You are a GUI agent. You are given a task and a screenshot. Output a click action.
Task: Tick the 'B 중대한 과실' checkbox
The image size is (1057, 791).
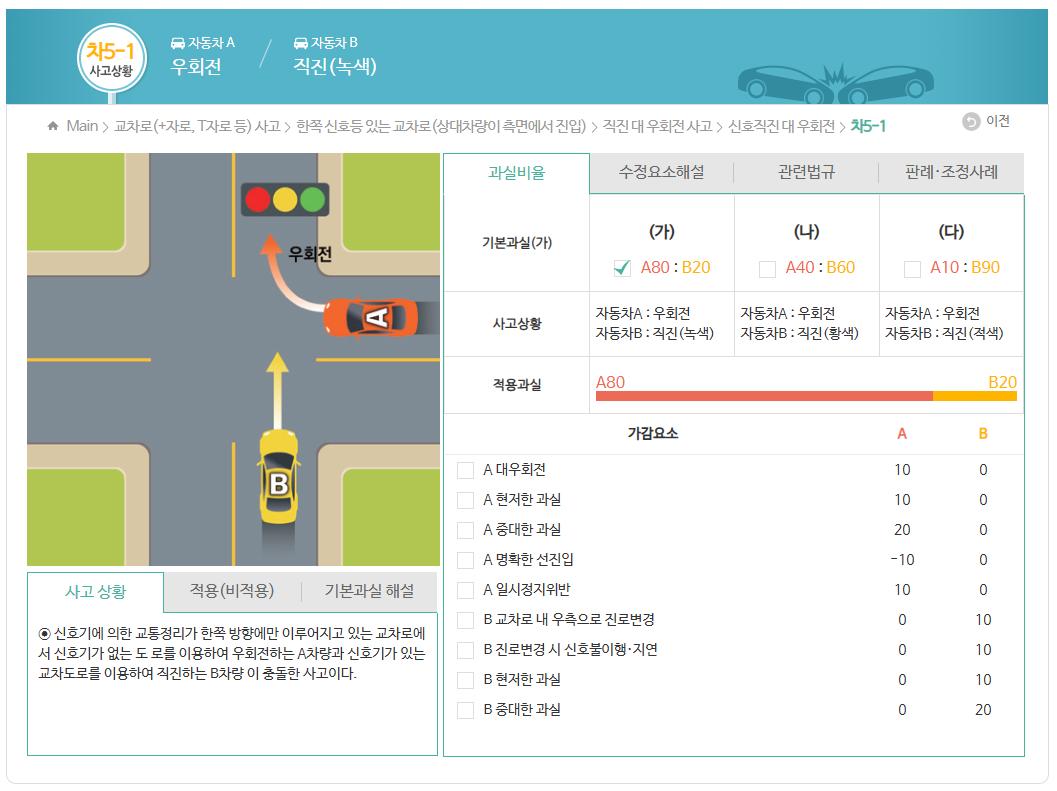coord(466,710)
